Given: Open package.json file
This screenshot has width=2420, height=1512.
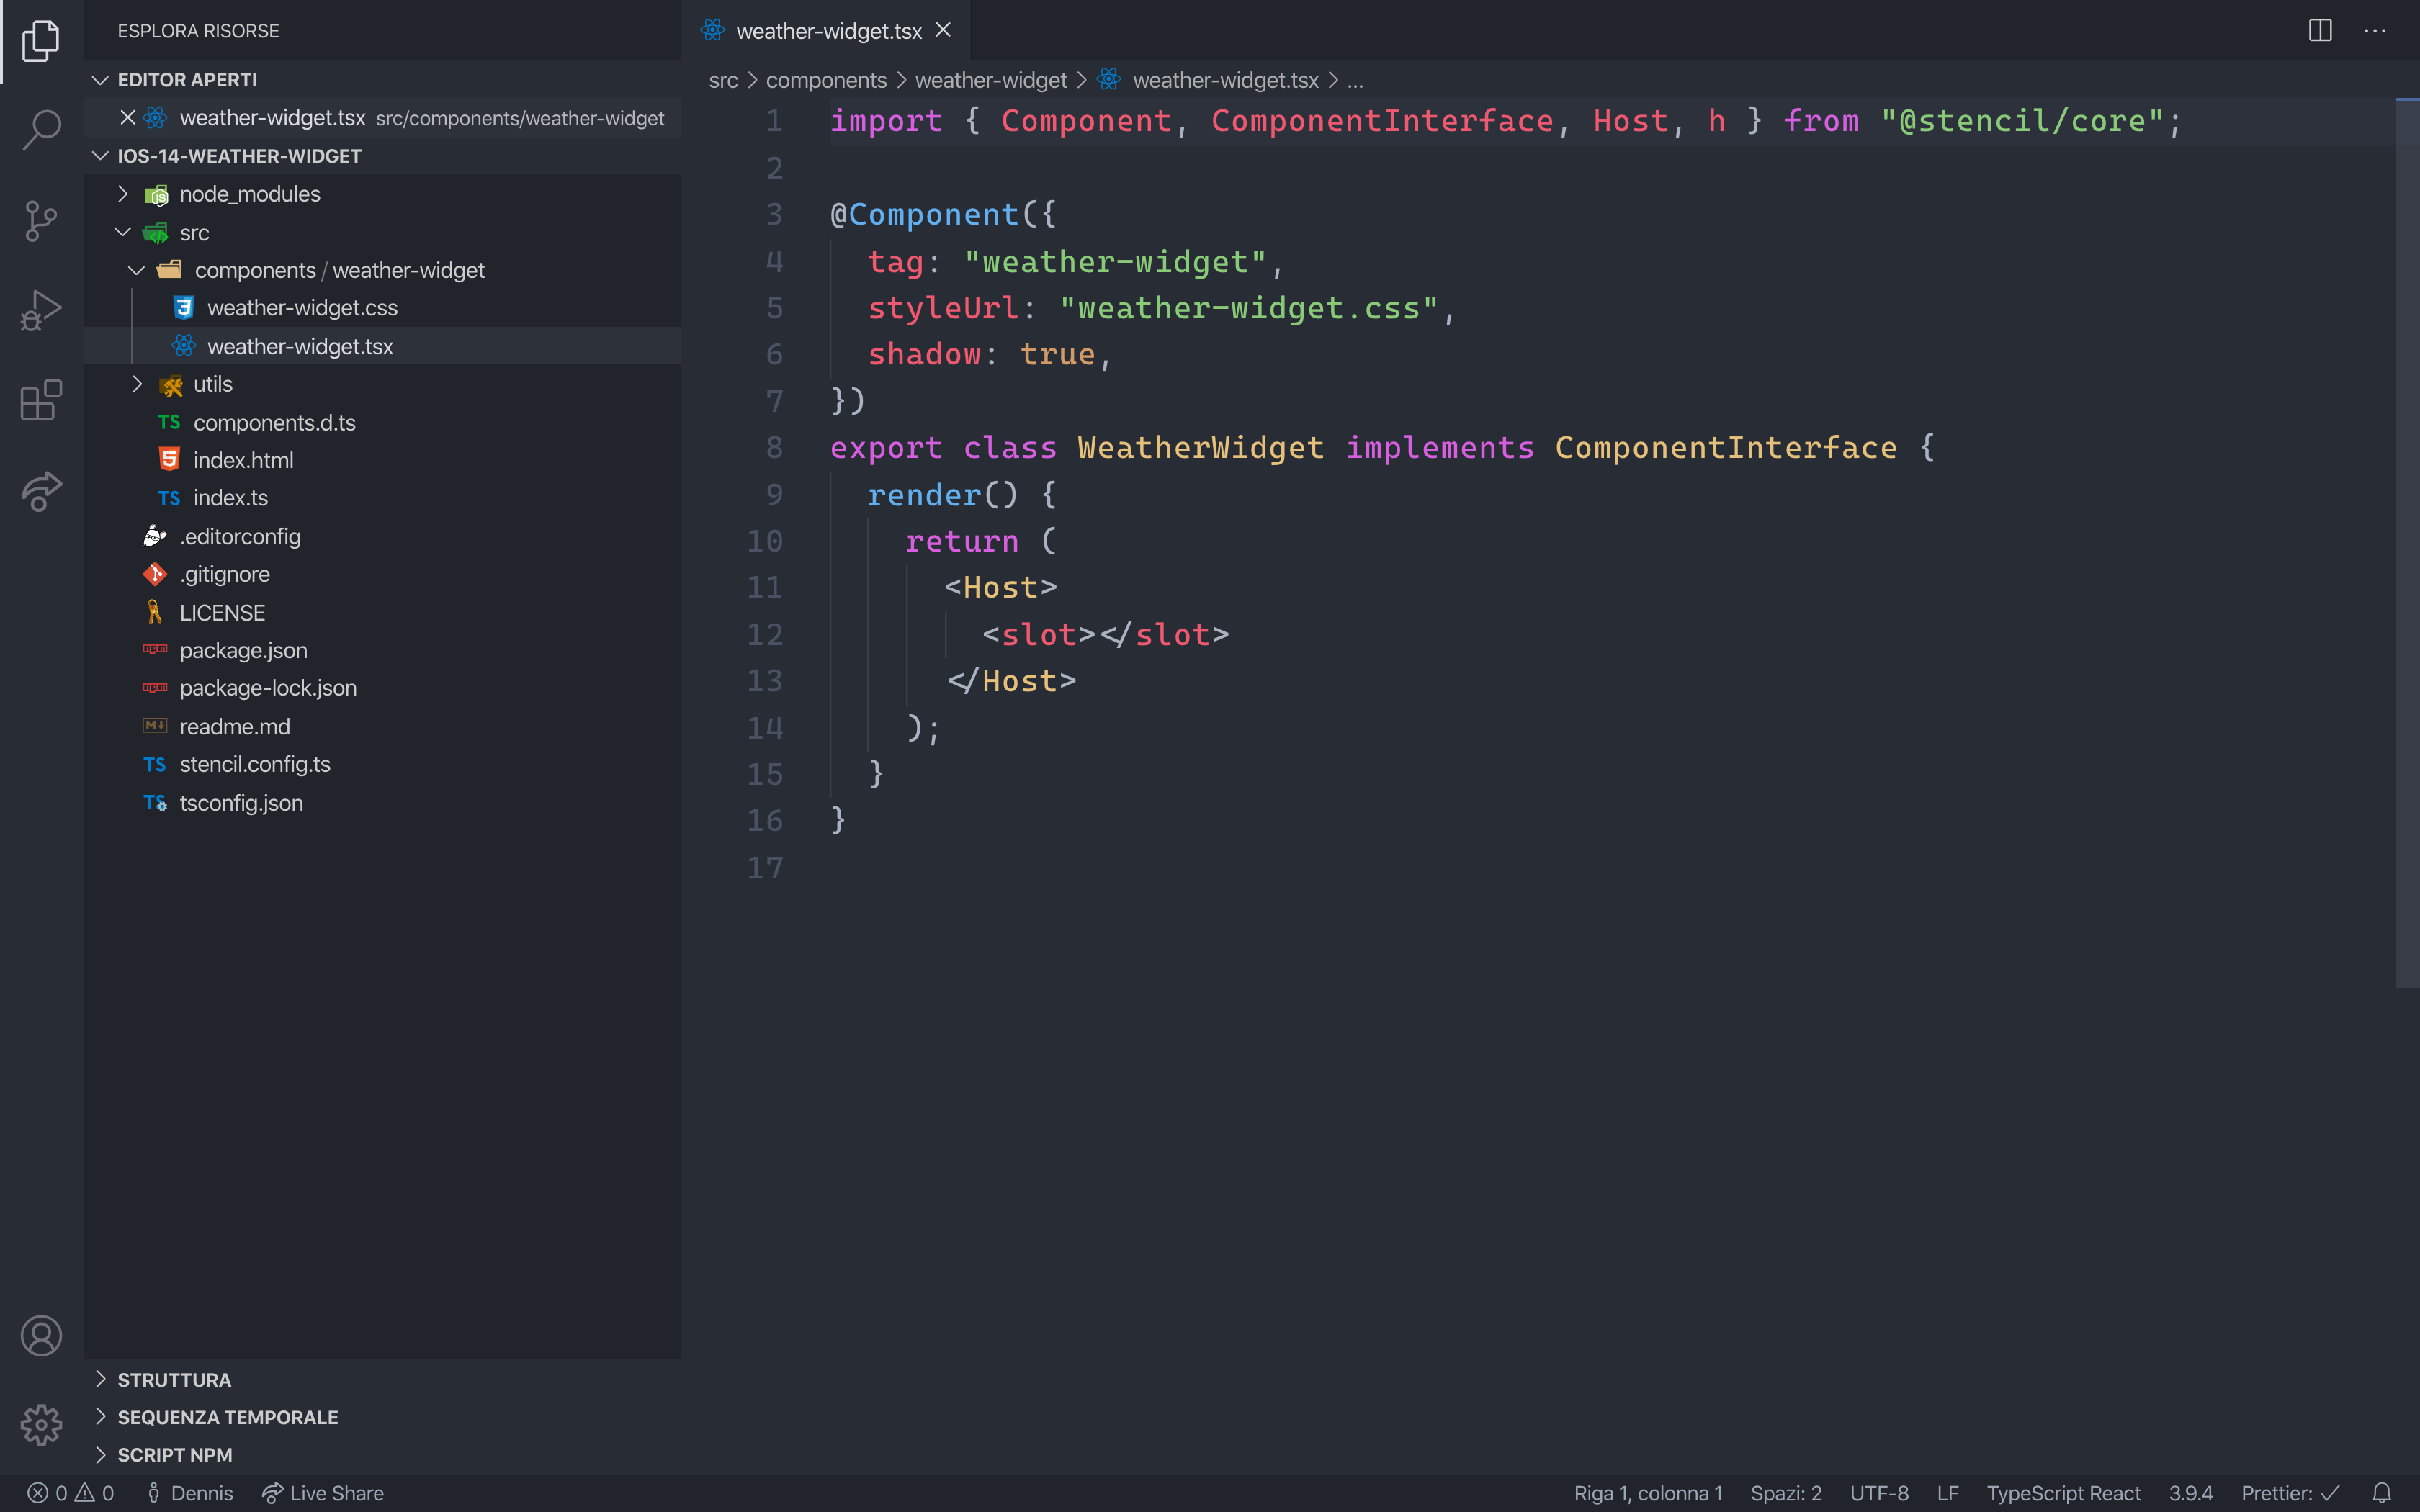Looking at the screenshot, I should point(382,650).
